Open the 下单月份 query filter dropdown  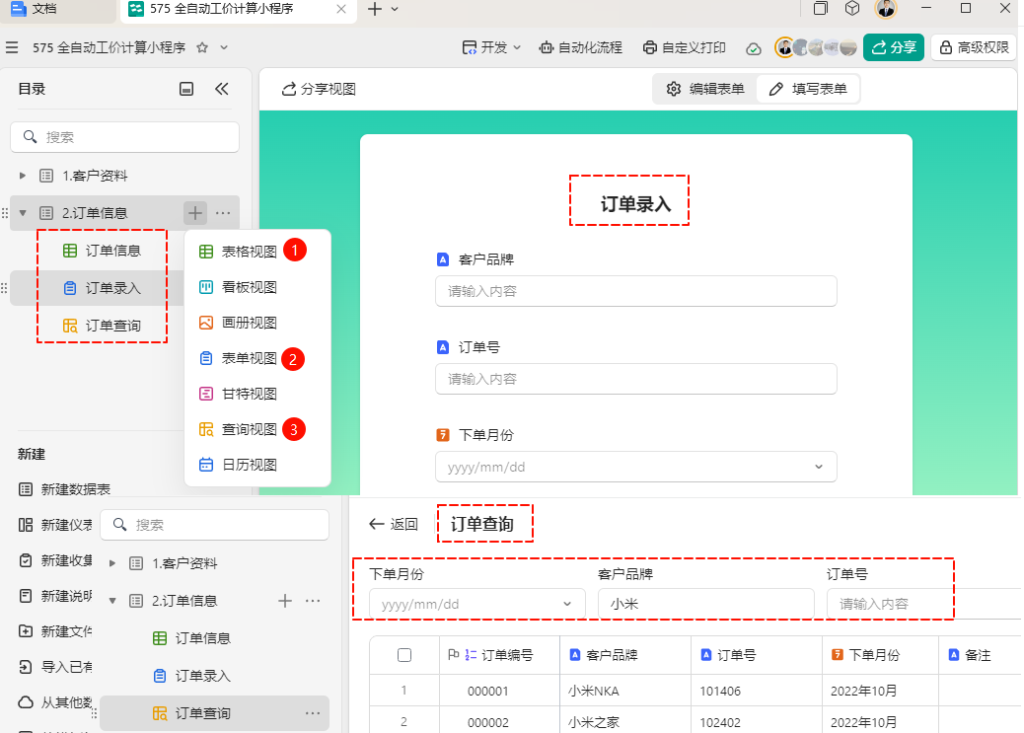tap(477, 604)
